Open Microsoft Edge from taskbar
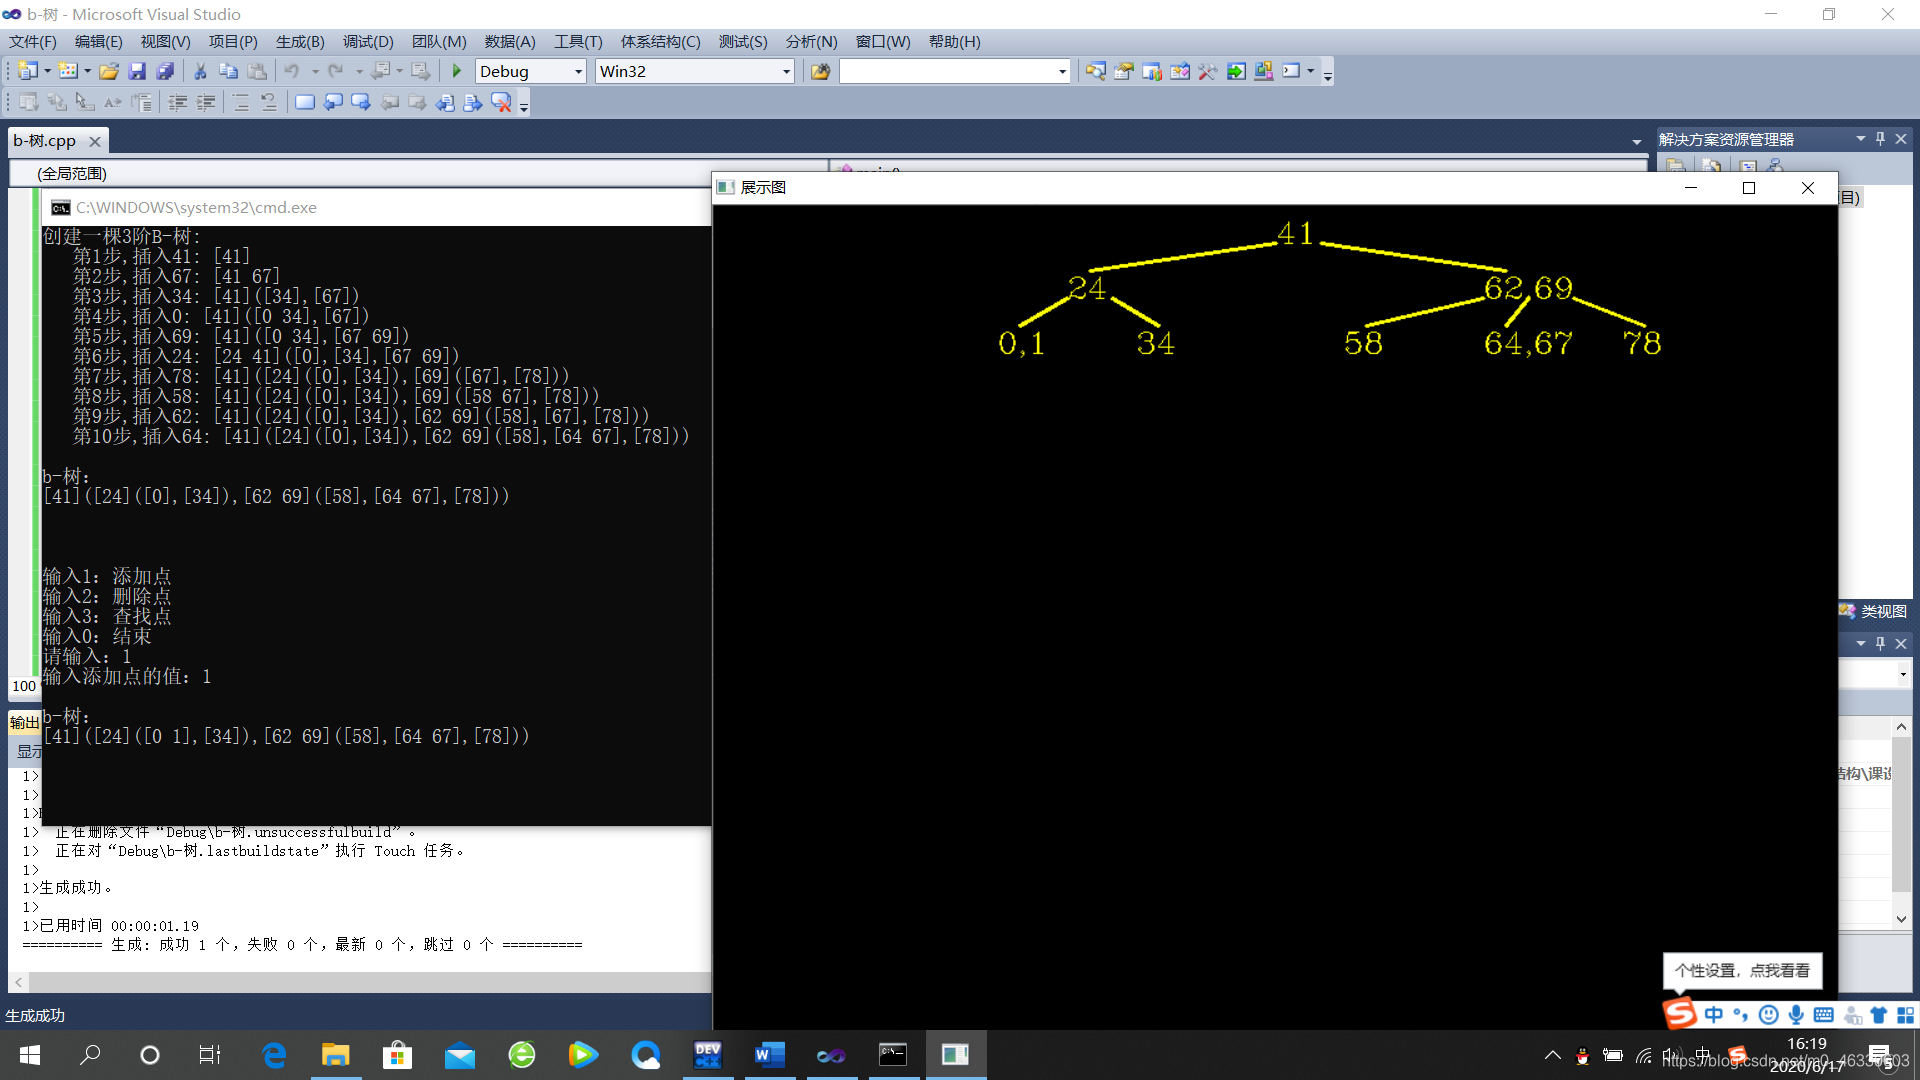The height and width of the screenshot is (1080, 1920). pos(273,1055)
